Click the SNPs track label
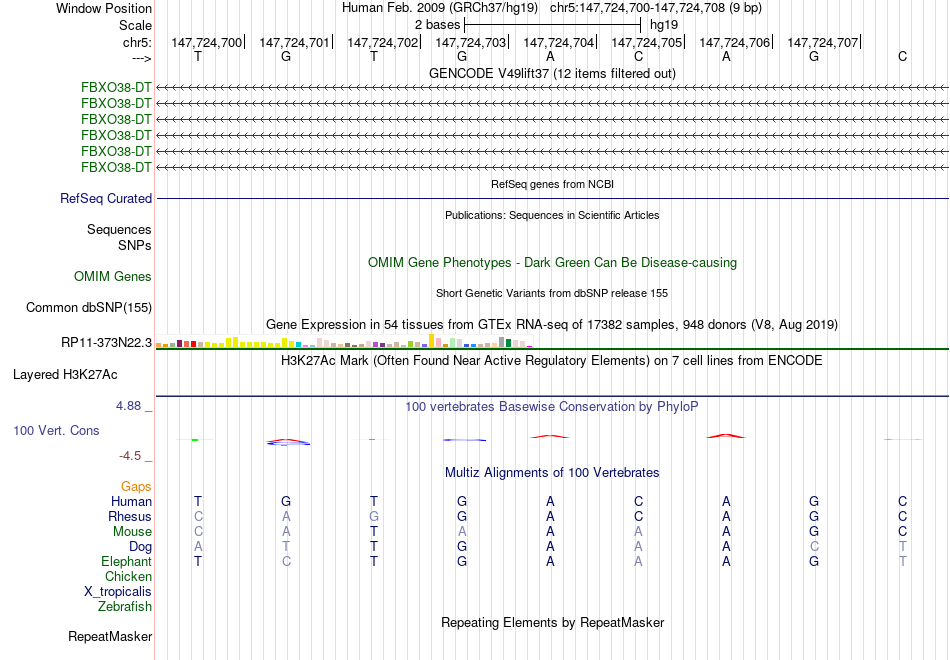950x660 pixels. [x=135, y=245]
